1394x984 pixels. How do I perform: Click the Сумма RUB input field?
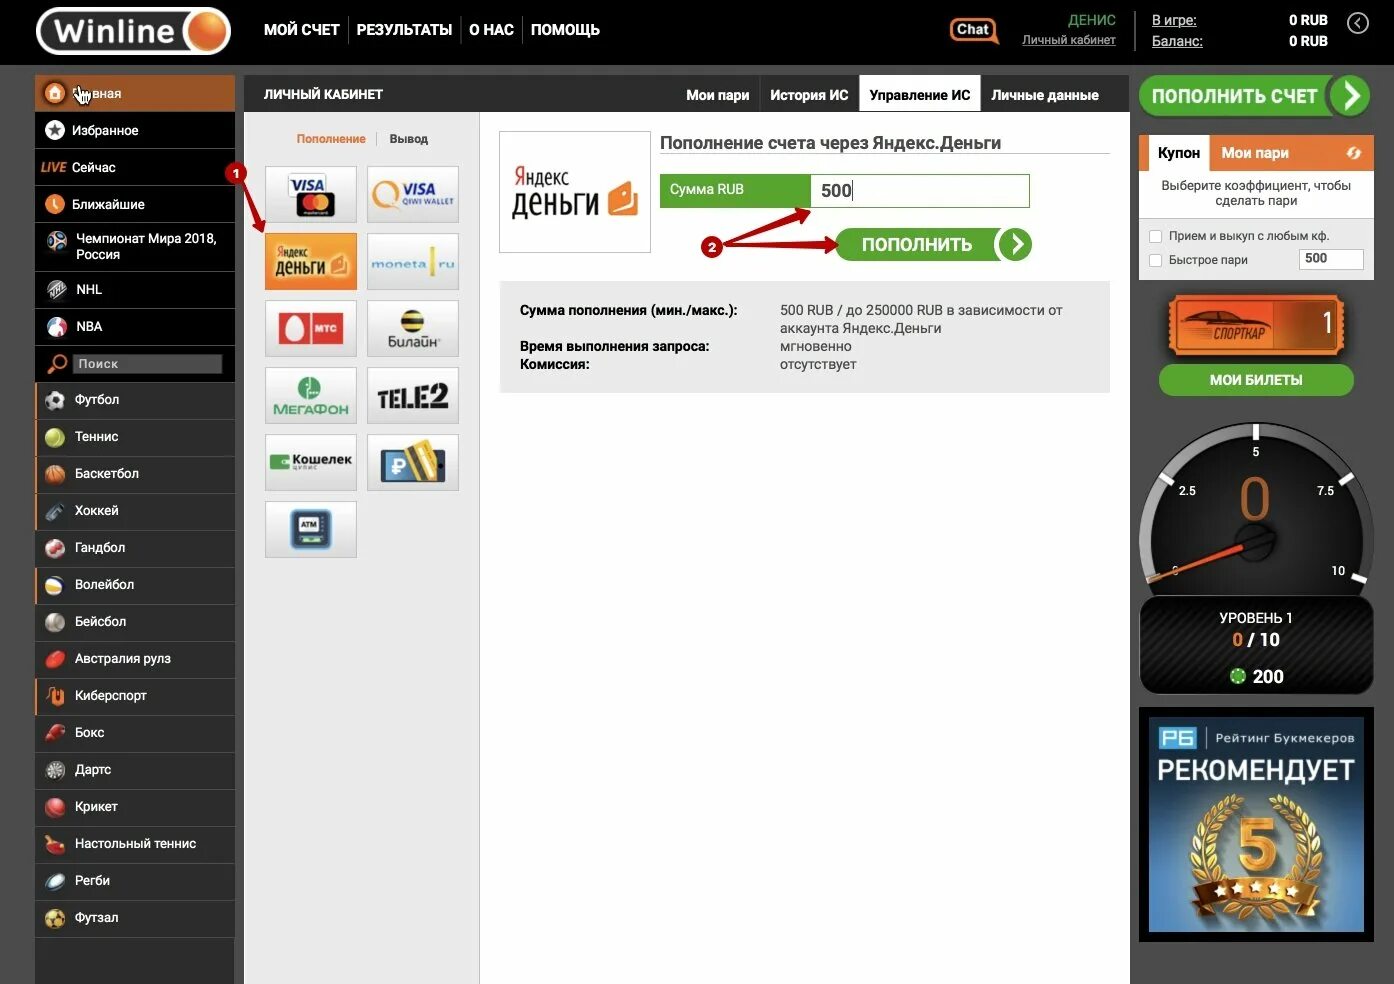point(920,191)
